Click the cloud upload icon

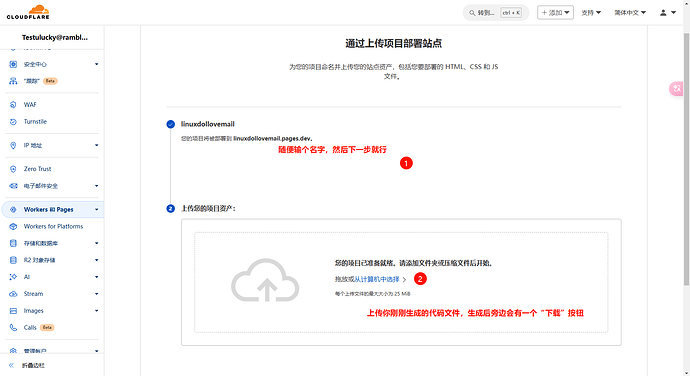265,280
